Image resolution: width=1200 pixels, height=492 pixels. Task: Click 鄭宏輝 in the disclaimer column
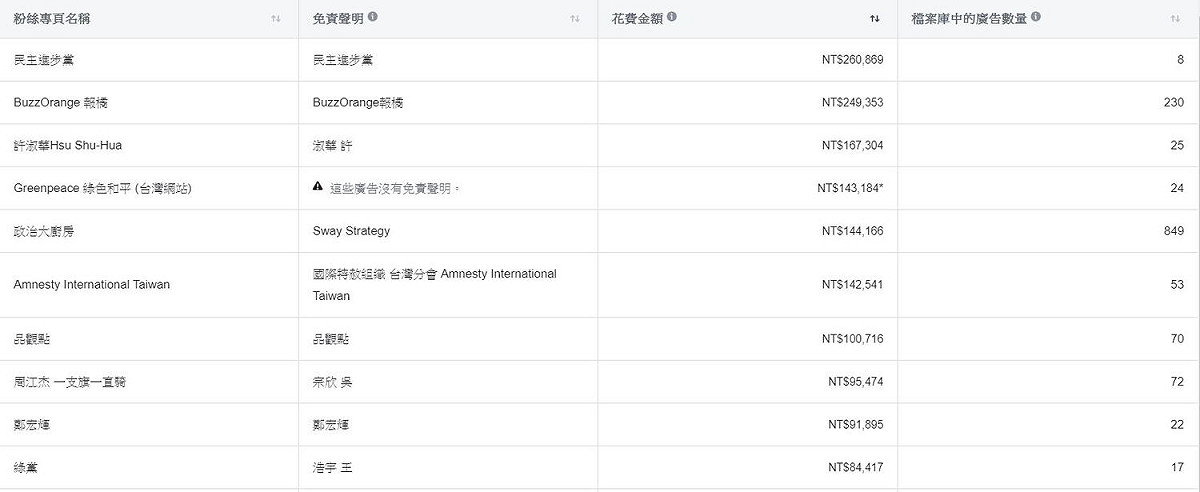pyautogui.click(x=331, y=425)
